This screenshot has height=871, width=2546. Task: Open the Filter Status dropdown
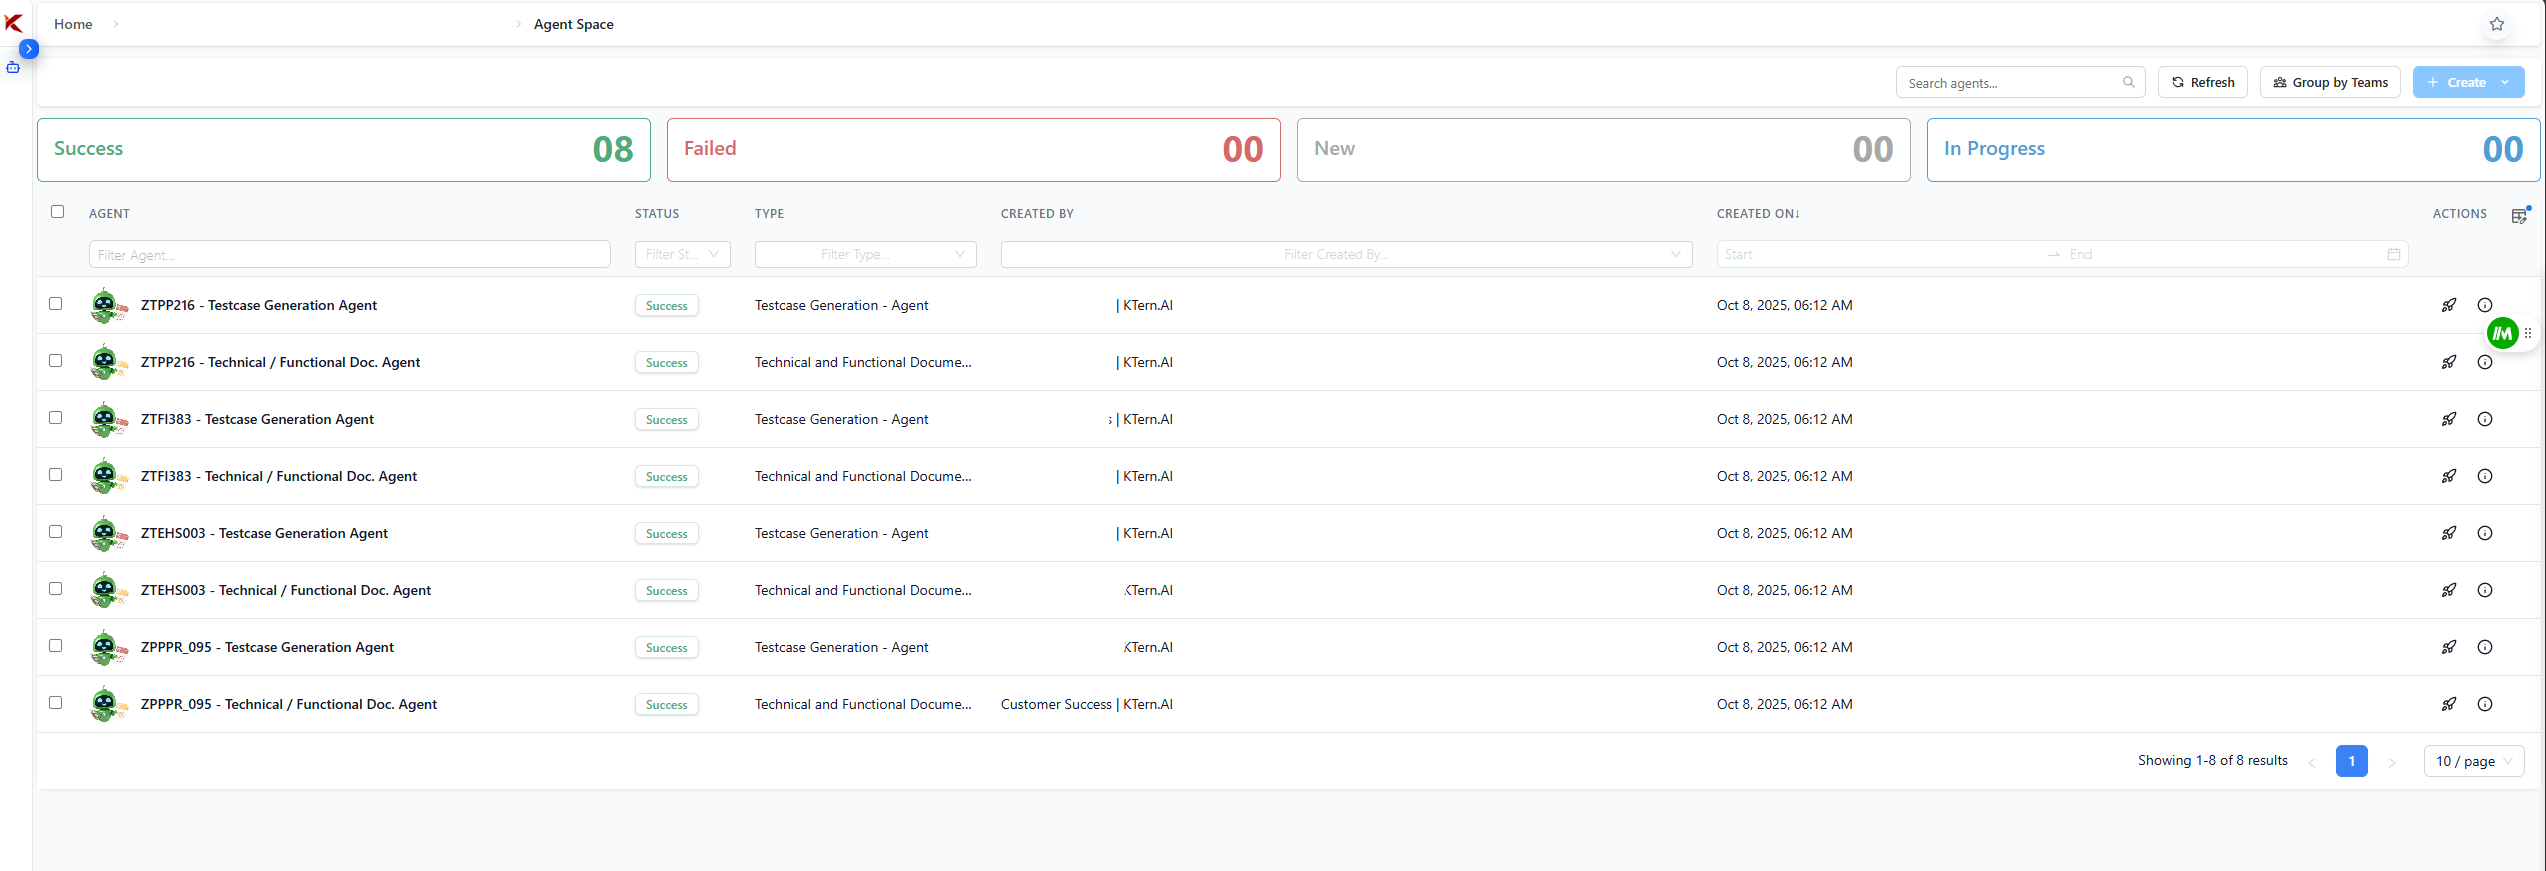click(682, 255)
